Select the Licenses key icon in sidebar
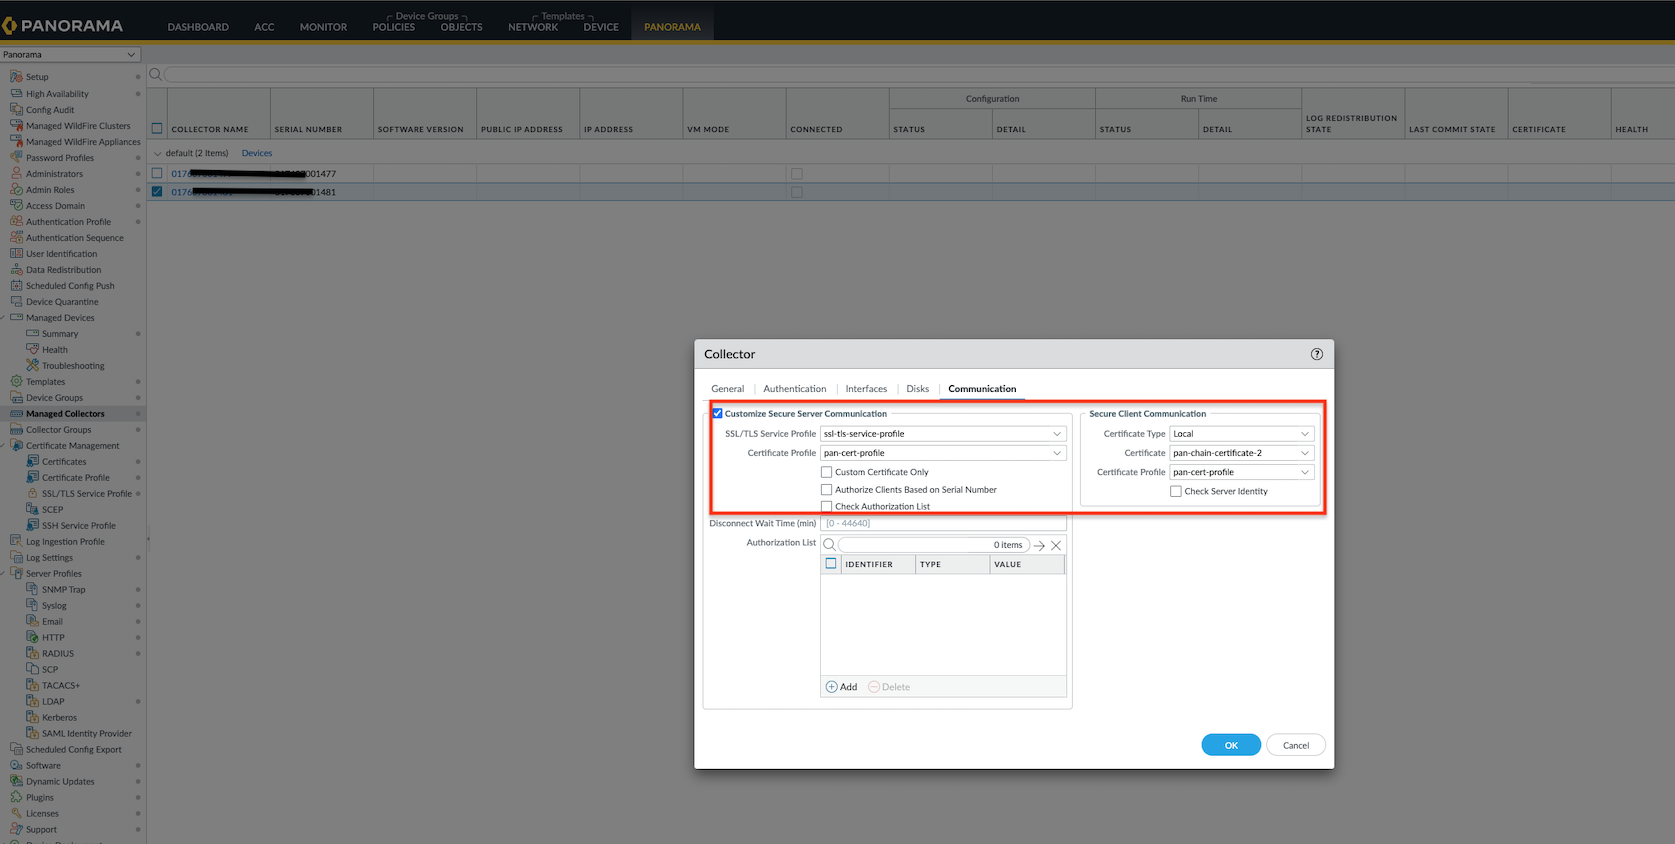This screenshot has height=844, width=1675. pyautogui.click(x=16, y=814)
